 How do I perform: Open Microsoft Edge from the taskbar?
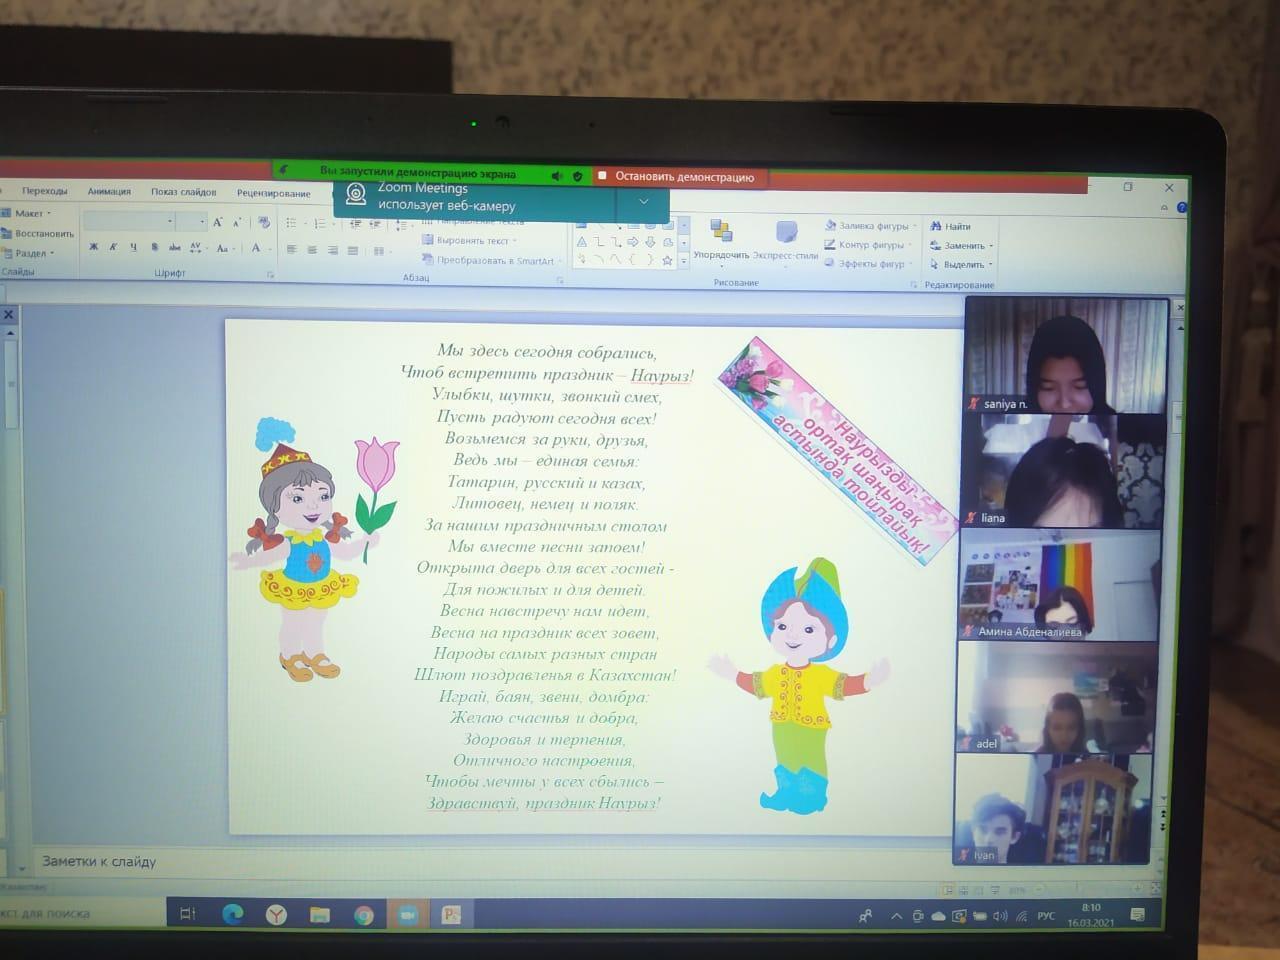232,914
